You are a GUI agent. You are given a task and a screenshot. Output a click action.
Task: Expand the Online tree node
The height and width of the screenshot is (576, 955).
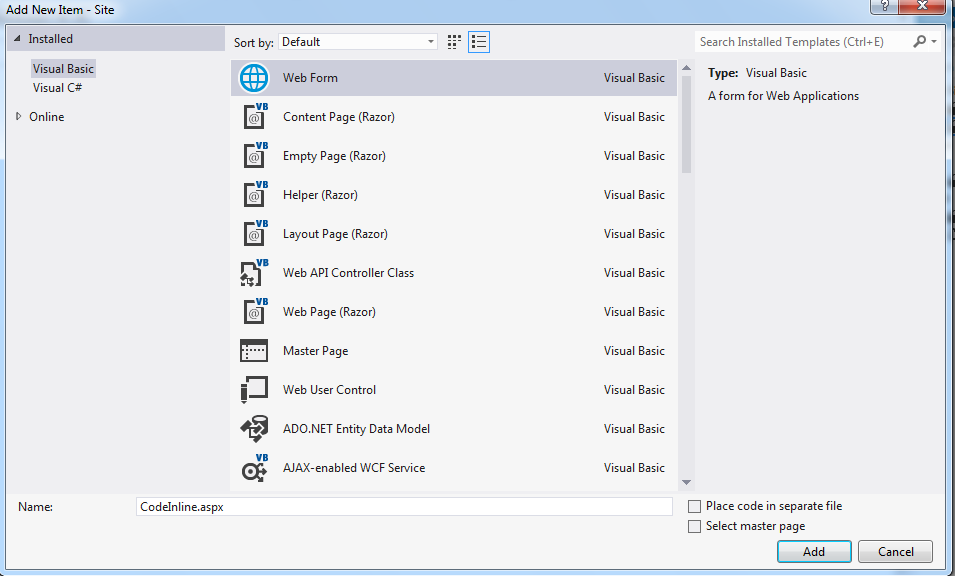click(18, 116)
